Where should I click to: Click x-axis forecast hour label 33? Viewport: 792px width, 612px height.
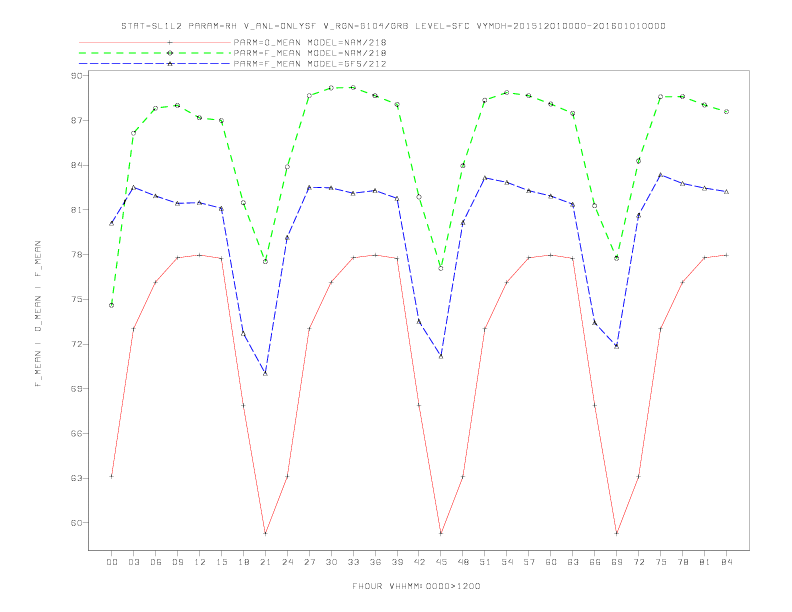point(353,562)
